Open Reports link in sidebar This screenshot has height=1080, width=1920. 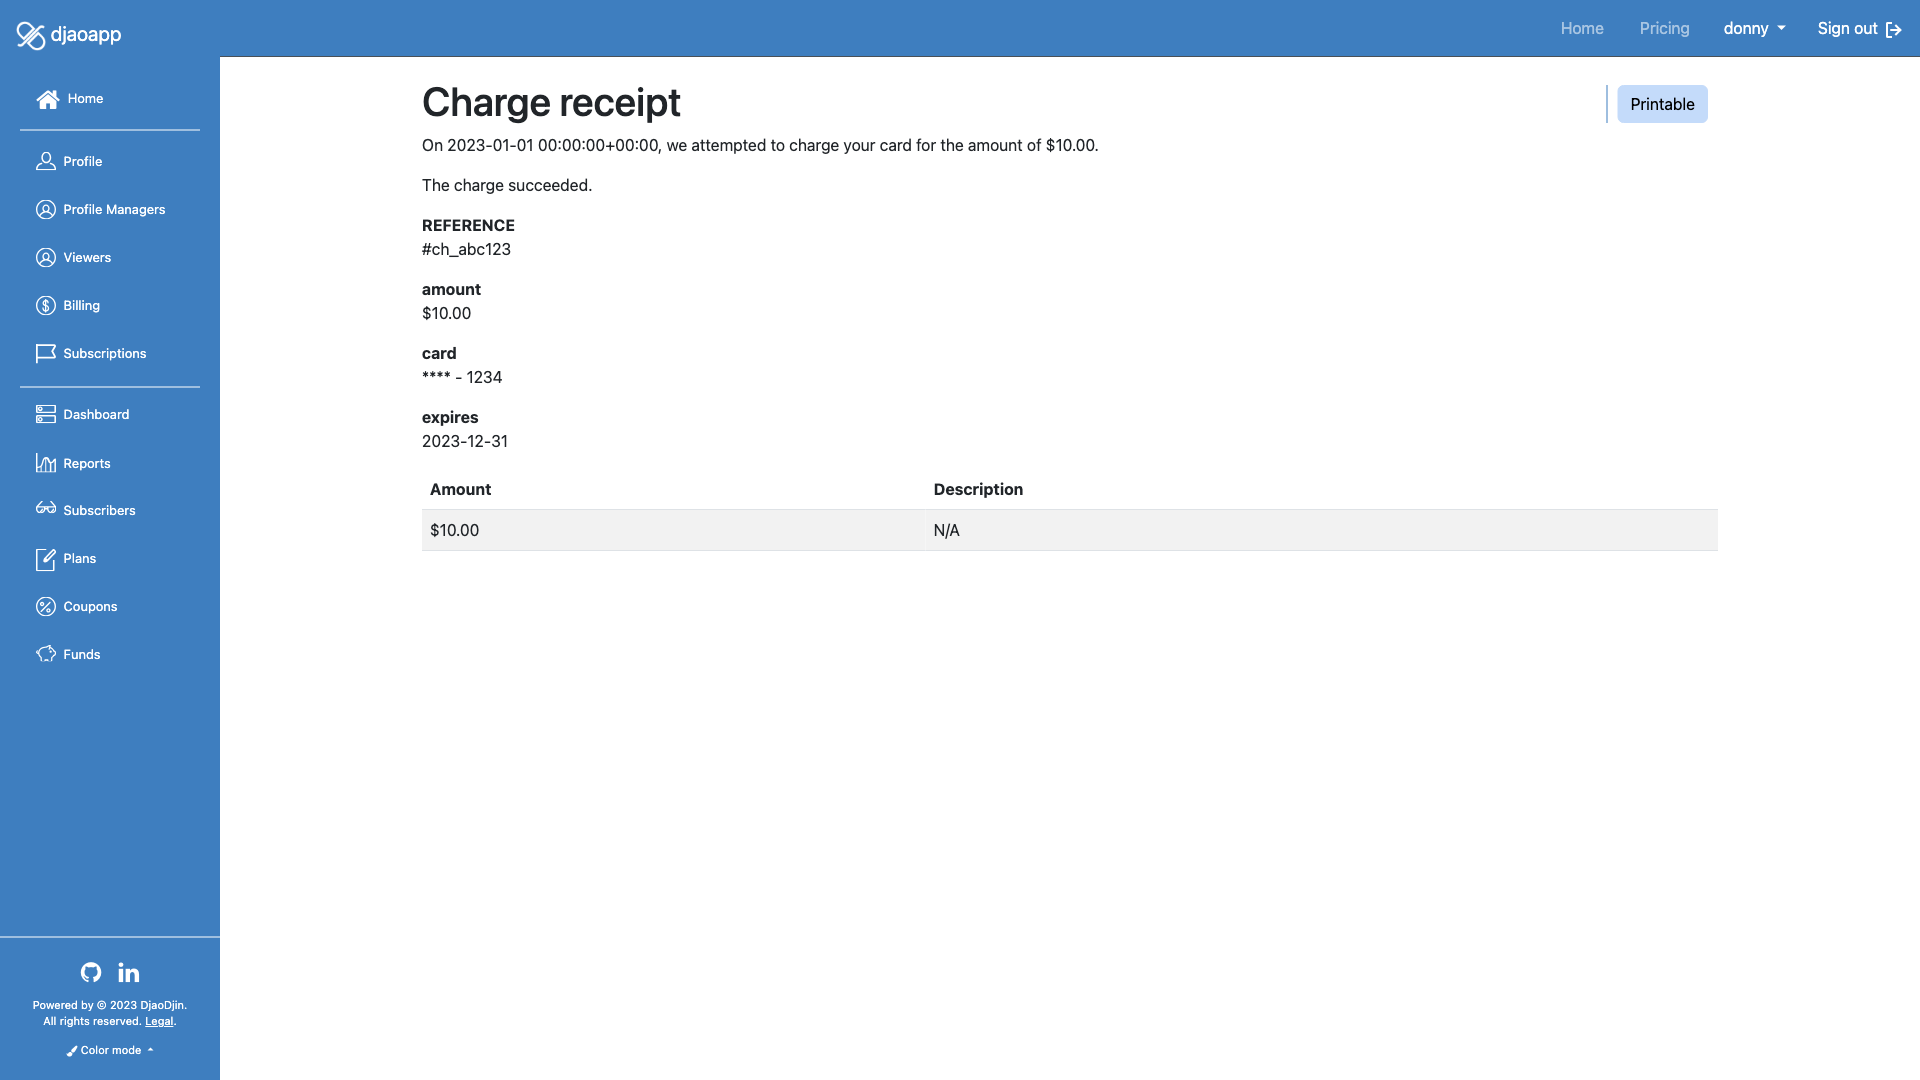[x=87, y=463]
